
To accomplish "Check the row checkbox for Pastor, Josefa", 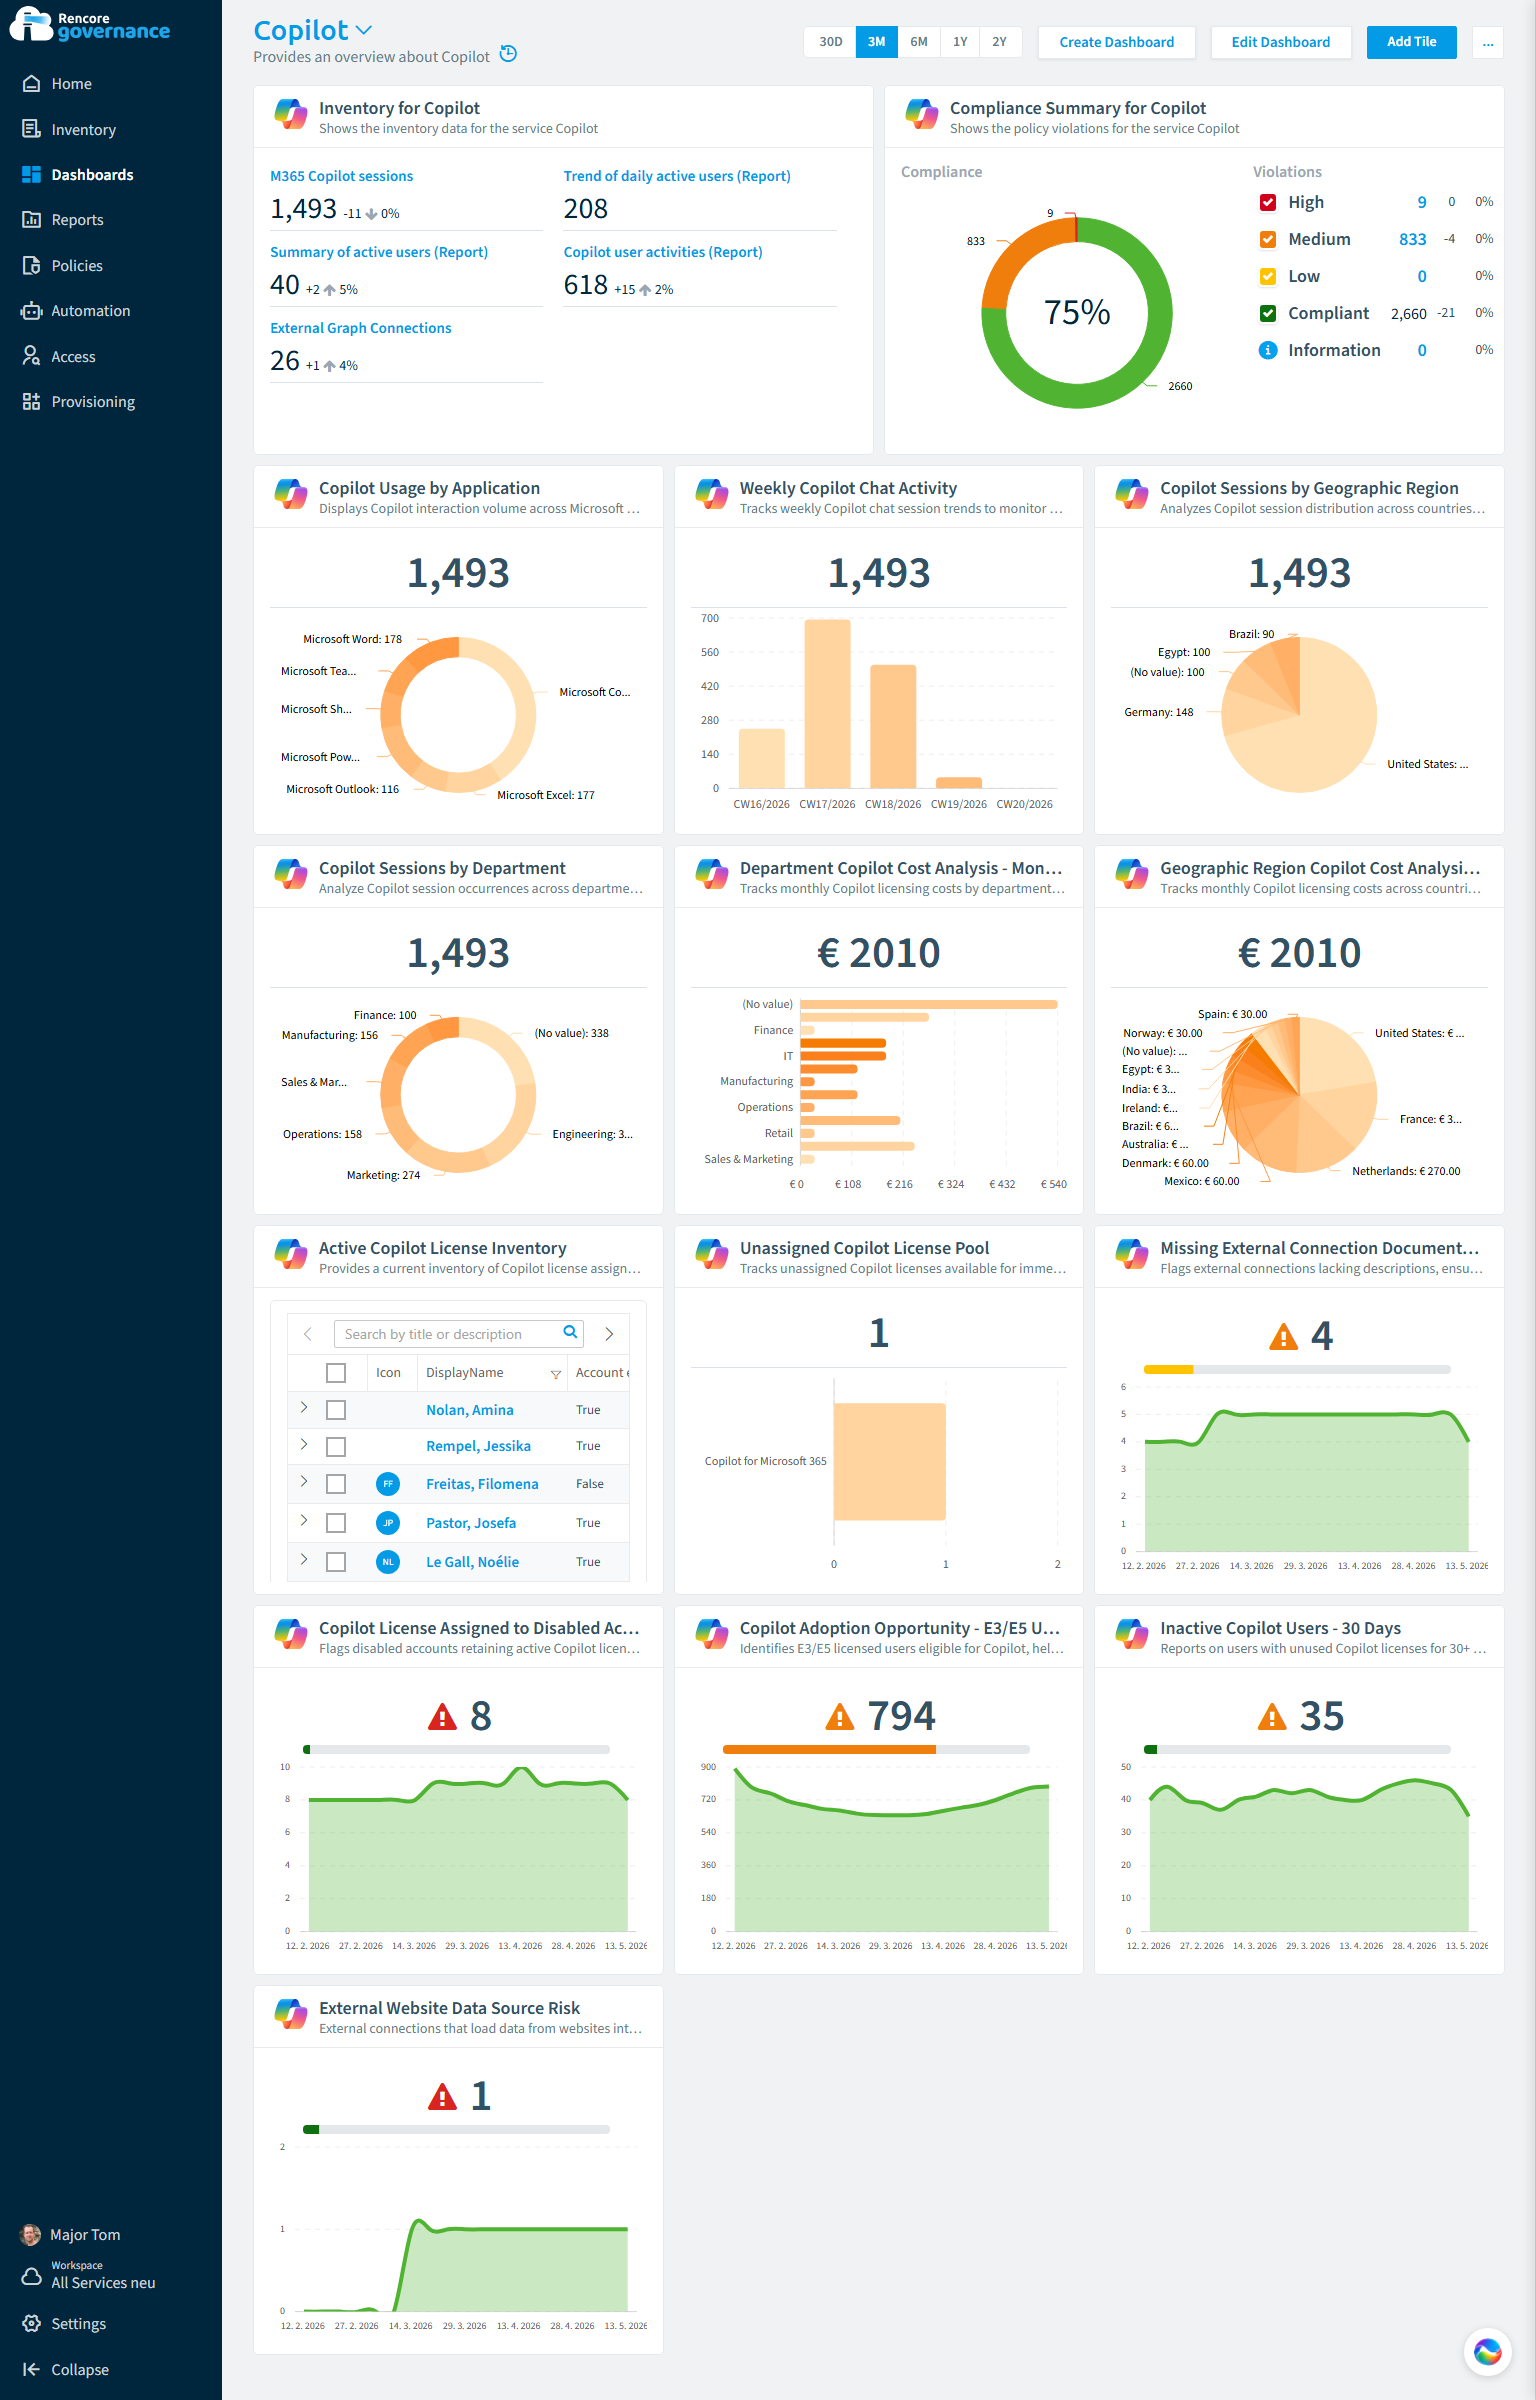I will coord(336,1523).
